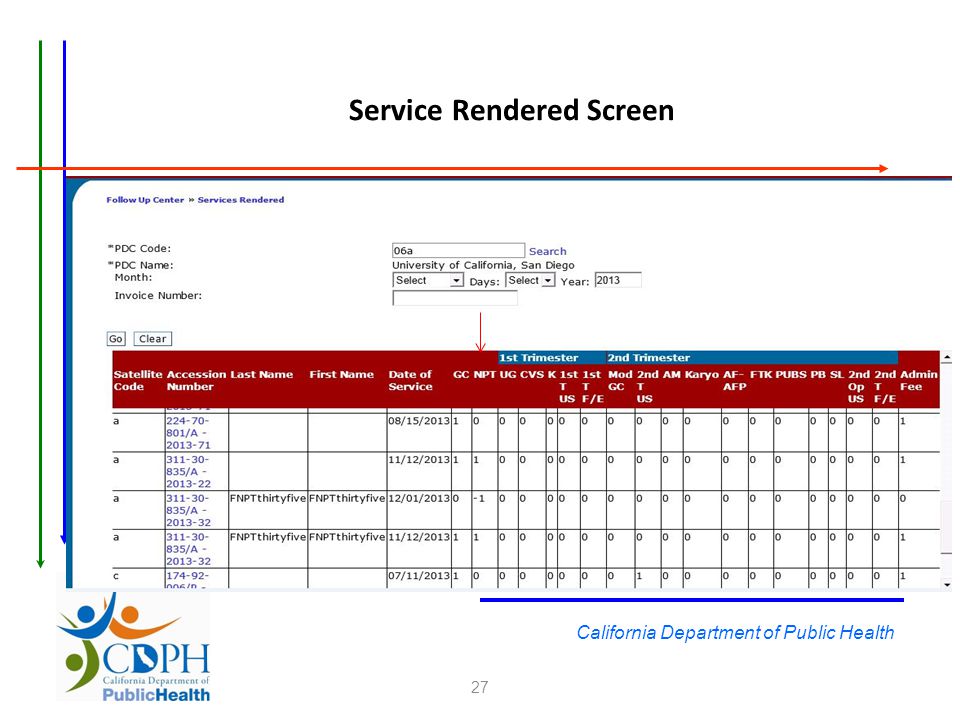The height and width of the screenshot is (720, 960).
Task: Click the Last Name column header
Action: click(261, 374)
